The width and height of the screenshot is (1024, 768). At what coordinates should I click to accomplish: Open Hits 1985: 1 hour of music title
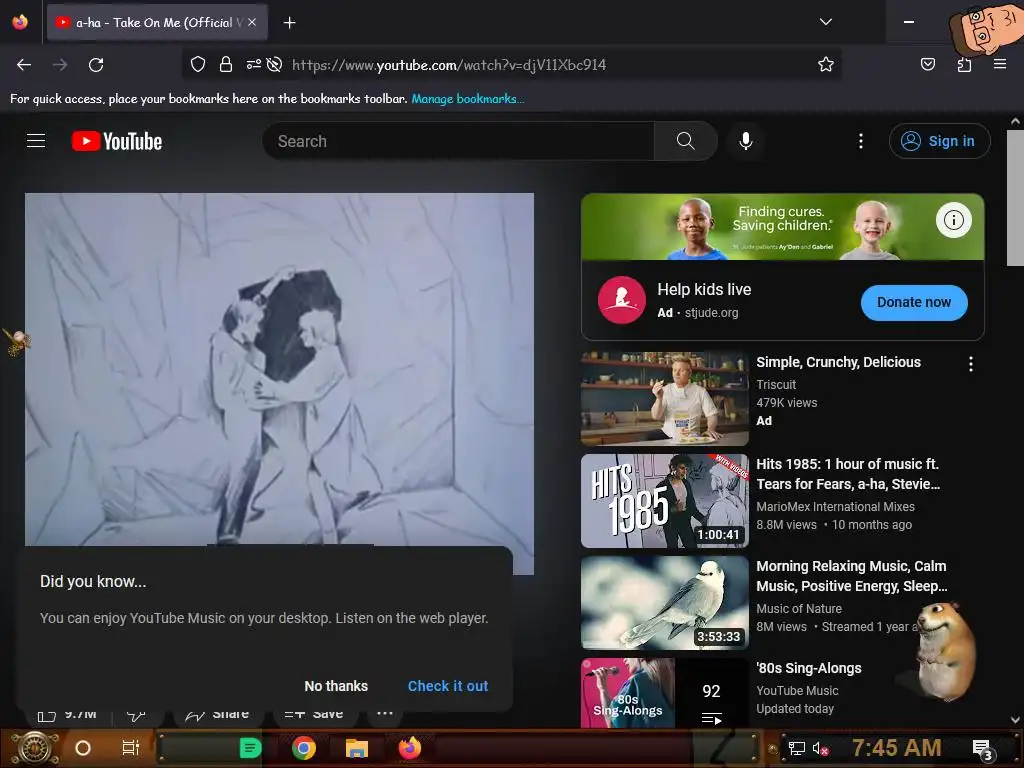click(848, 474)
